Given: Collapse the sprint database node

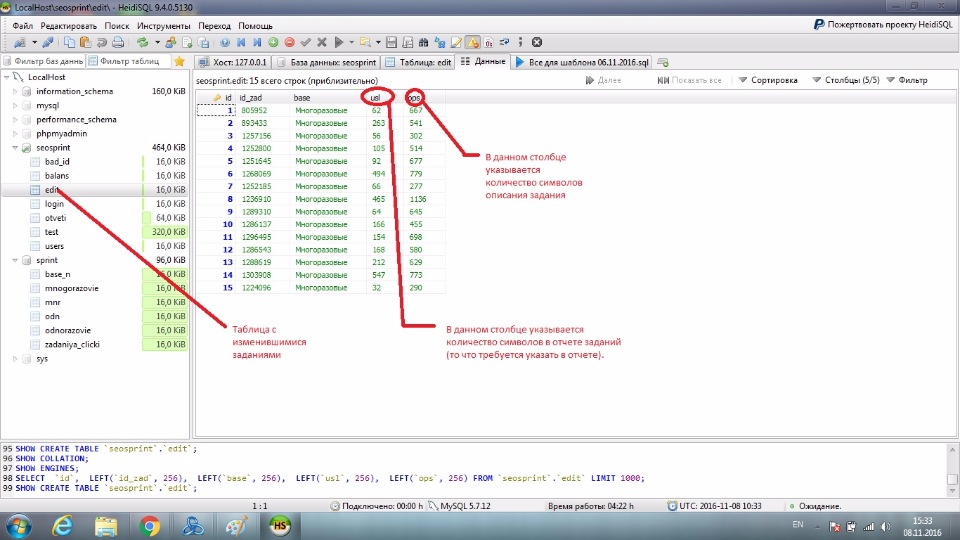Looking at the screenshot, I should tap(15, 260).
